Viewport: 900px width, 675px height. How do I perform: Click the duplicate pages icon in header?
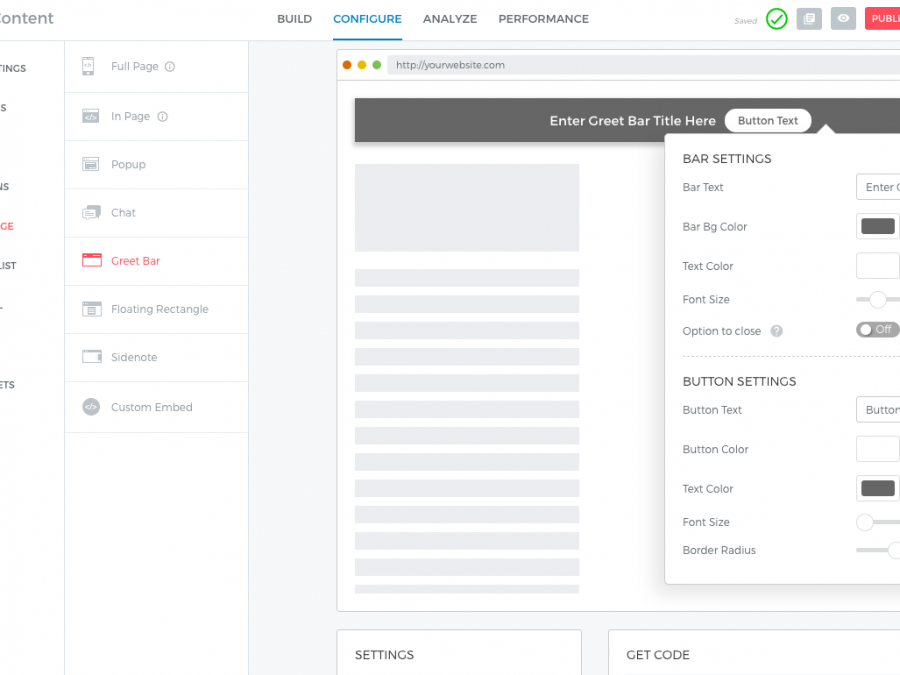809,19
